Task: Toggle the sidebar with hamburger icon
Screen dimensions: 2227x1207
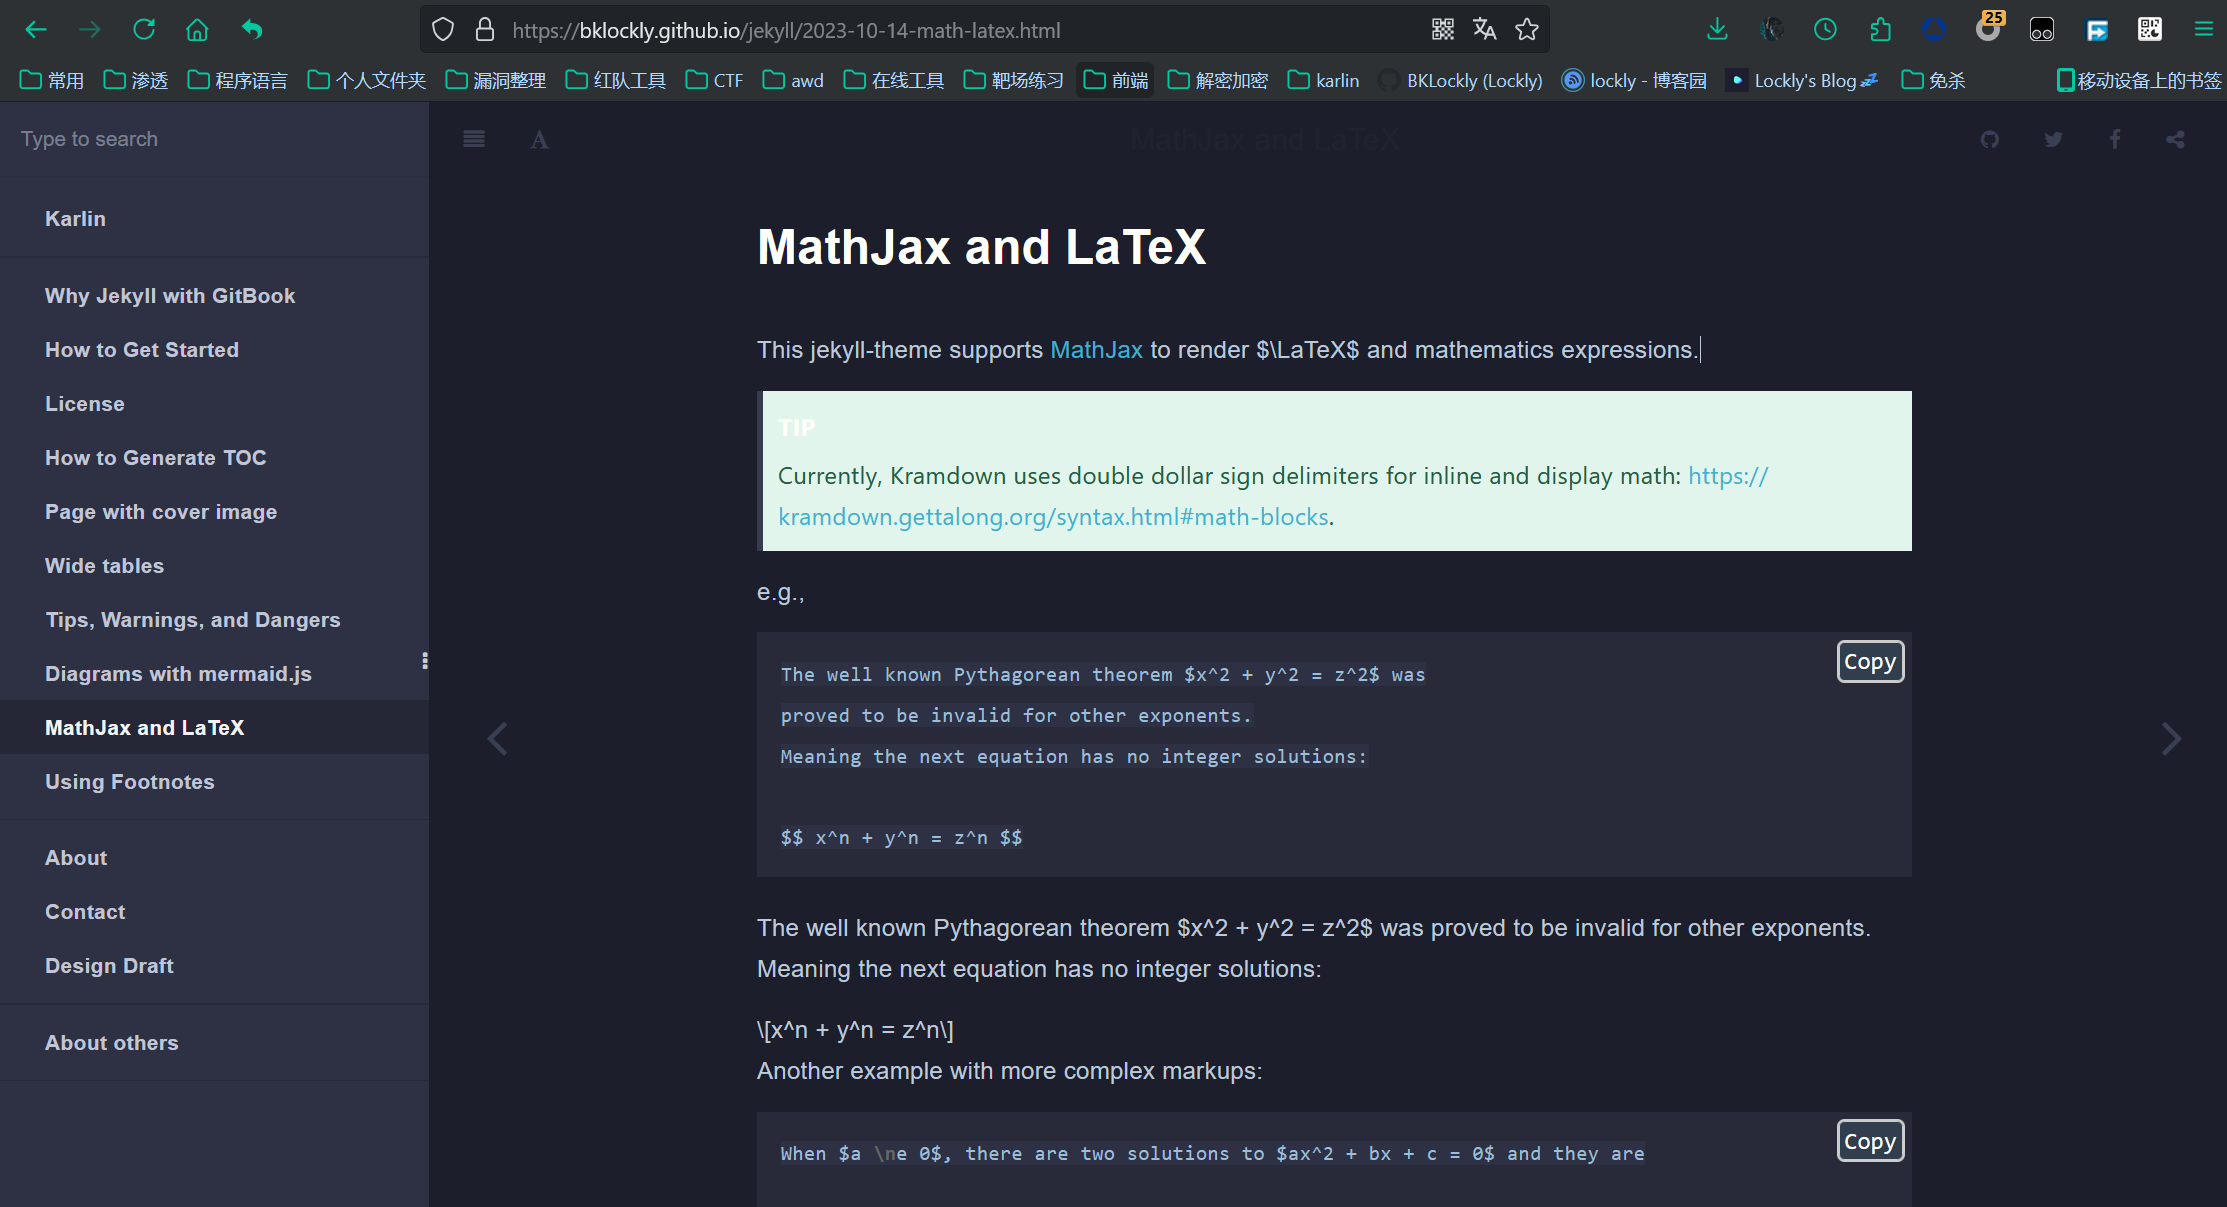Action: pyautogui.click(x=474, y=139)
